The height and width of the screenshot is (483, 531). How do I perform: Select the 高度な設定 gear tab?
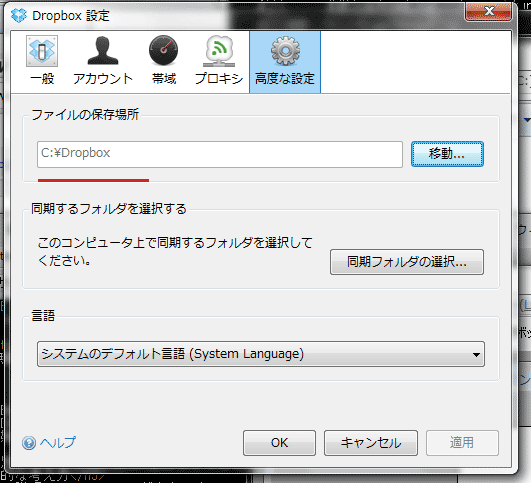(x=285, y=62)
